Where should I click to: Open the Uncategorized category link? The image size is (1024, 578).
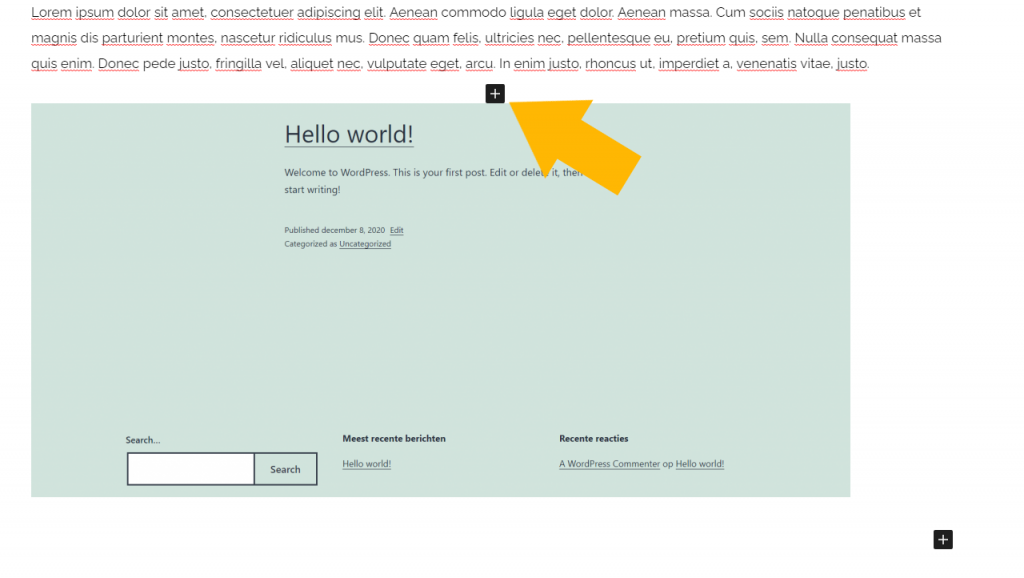coord(365,244)
